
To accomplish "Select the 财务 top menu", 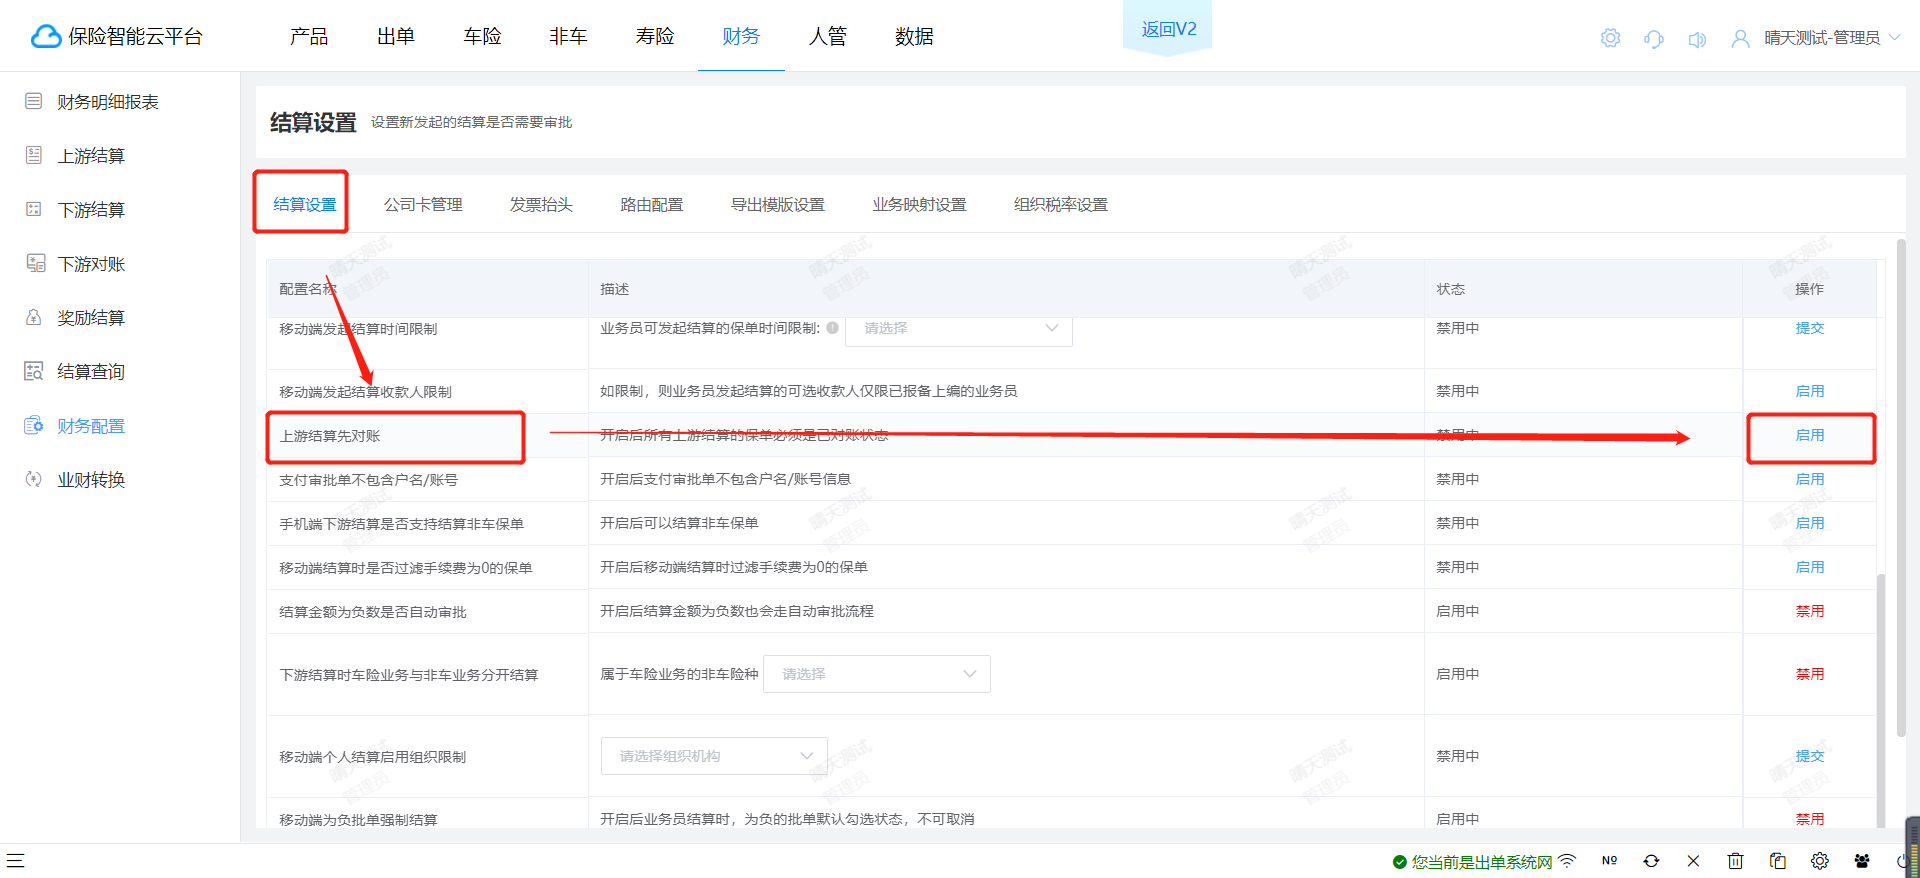I will point(741,36).
